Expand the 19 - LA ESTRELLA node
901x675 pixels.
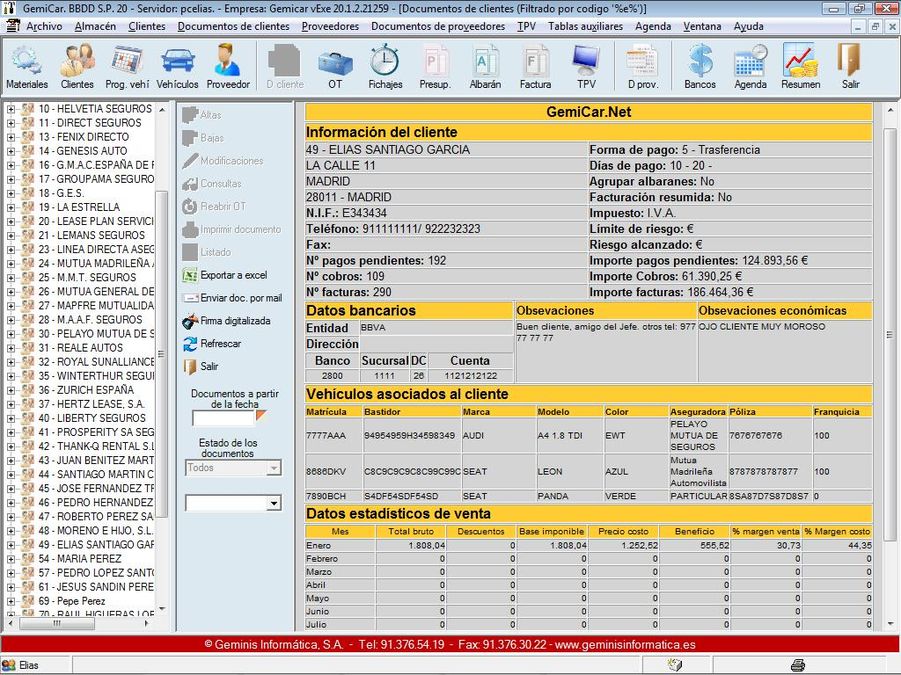click(11, 207)
